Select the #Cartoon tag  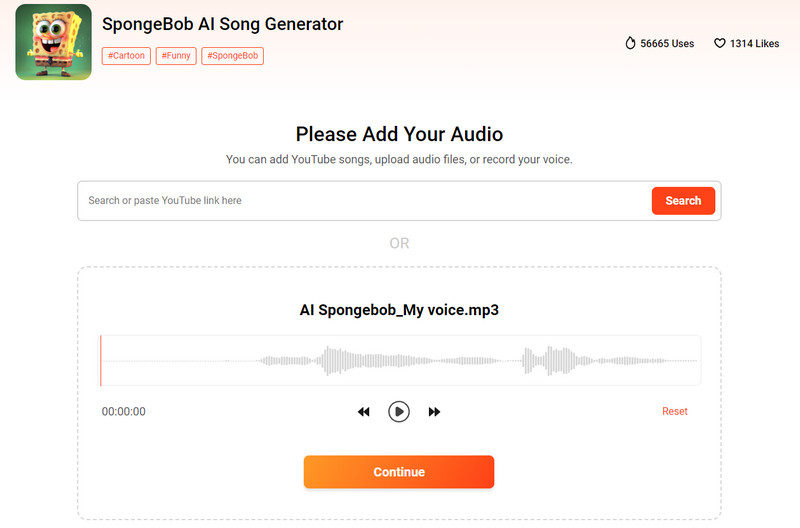(x=126, y=56)
